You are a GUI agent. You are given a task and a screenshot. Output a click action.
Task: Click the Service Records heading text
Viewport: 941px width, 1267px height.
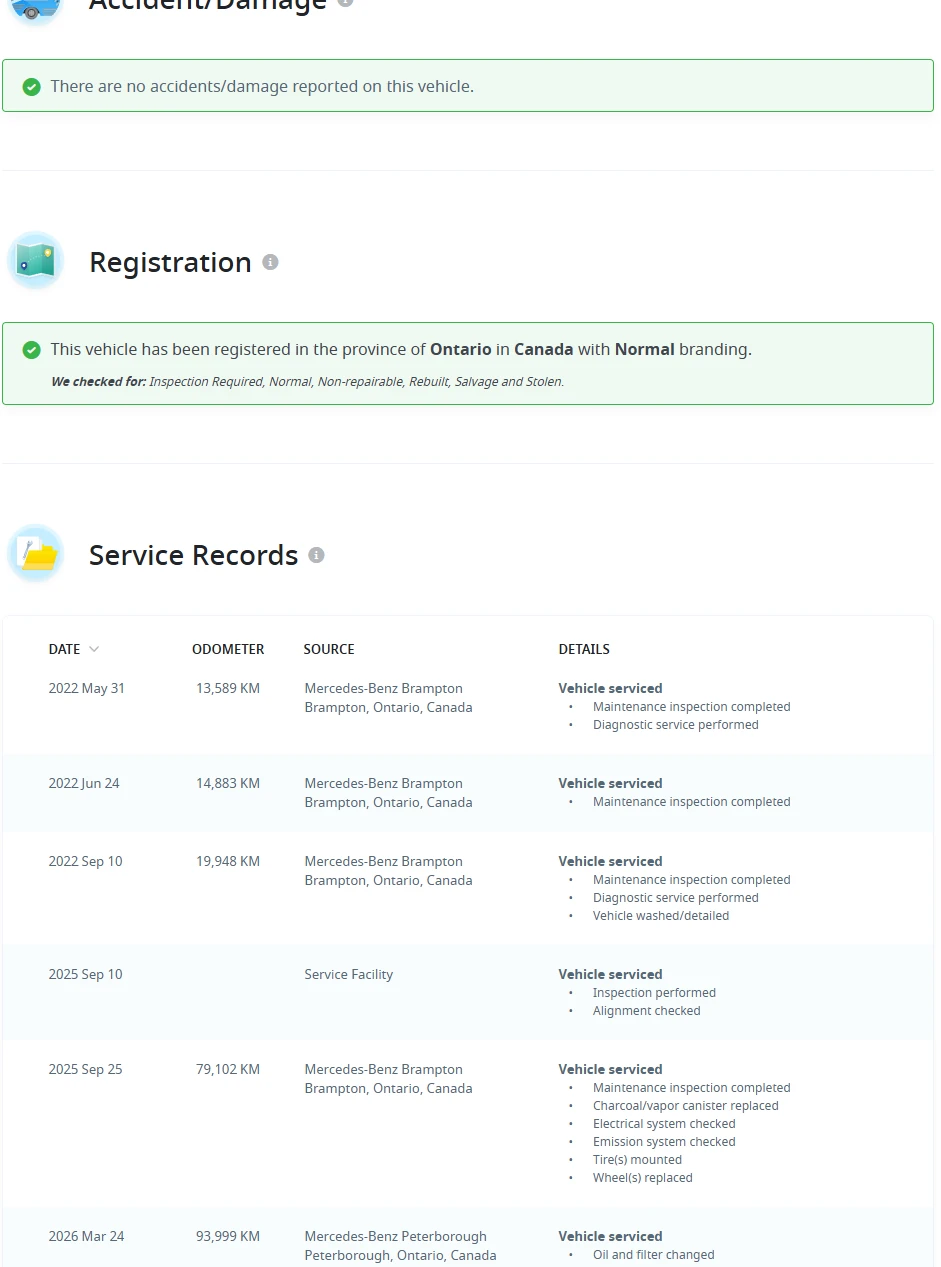[x=194, y=555]
